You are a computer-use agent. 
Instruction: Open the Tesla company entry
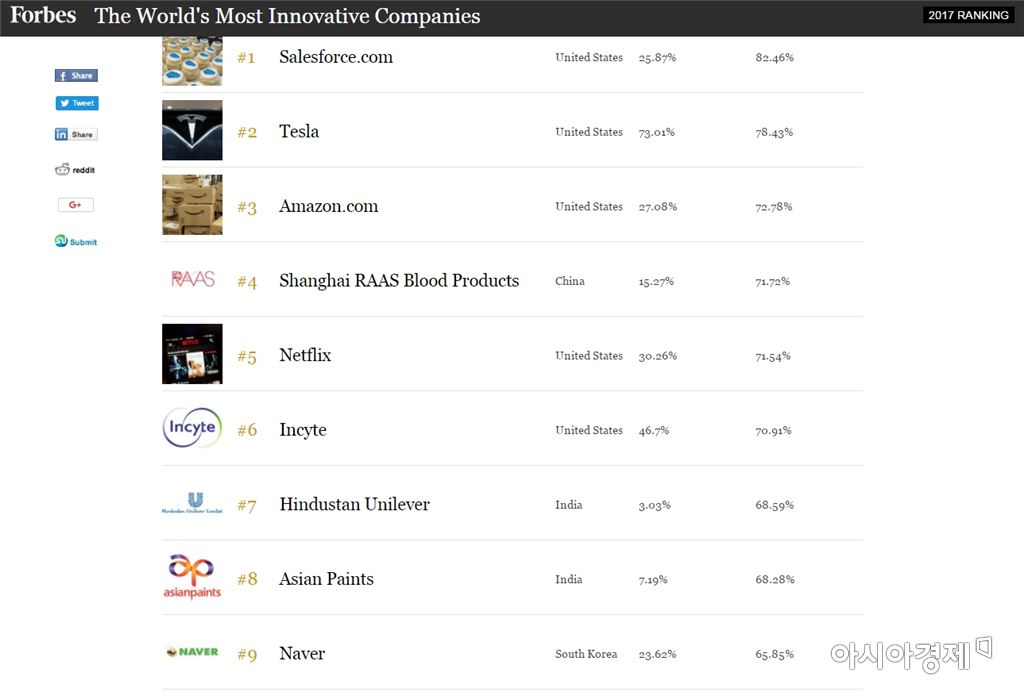tap(299, 131)
